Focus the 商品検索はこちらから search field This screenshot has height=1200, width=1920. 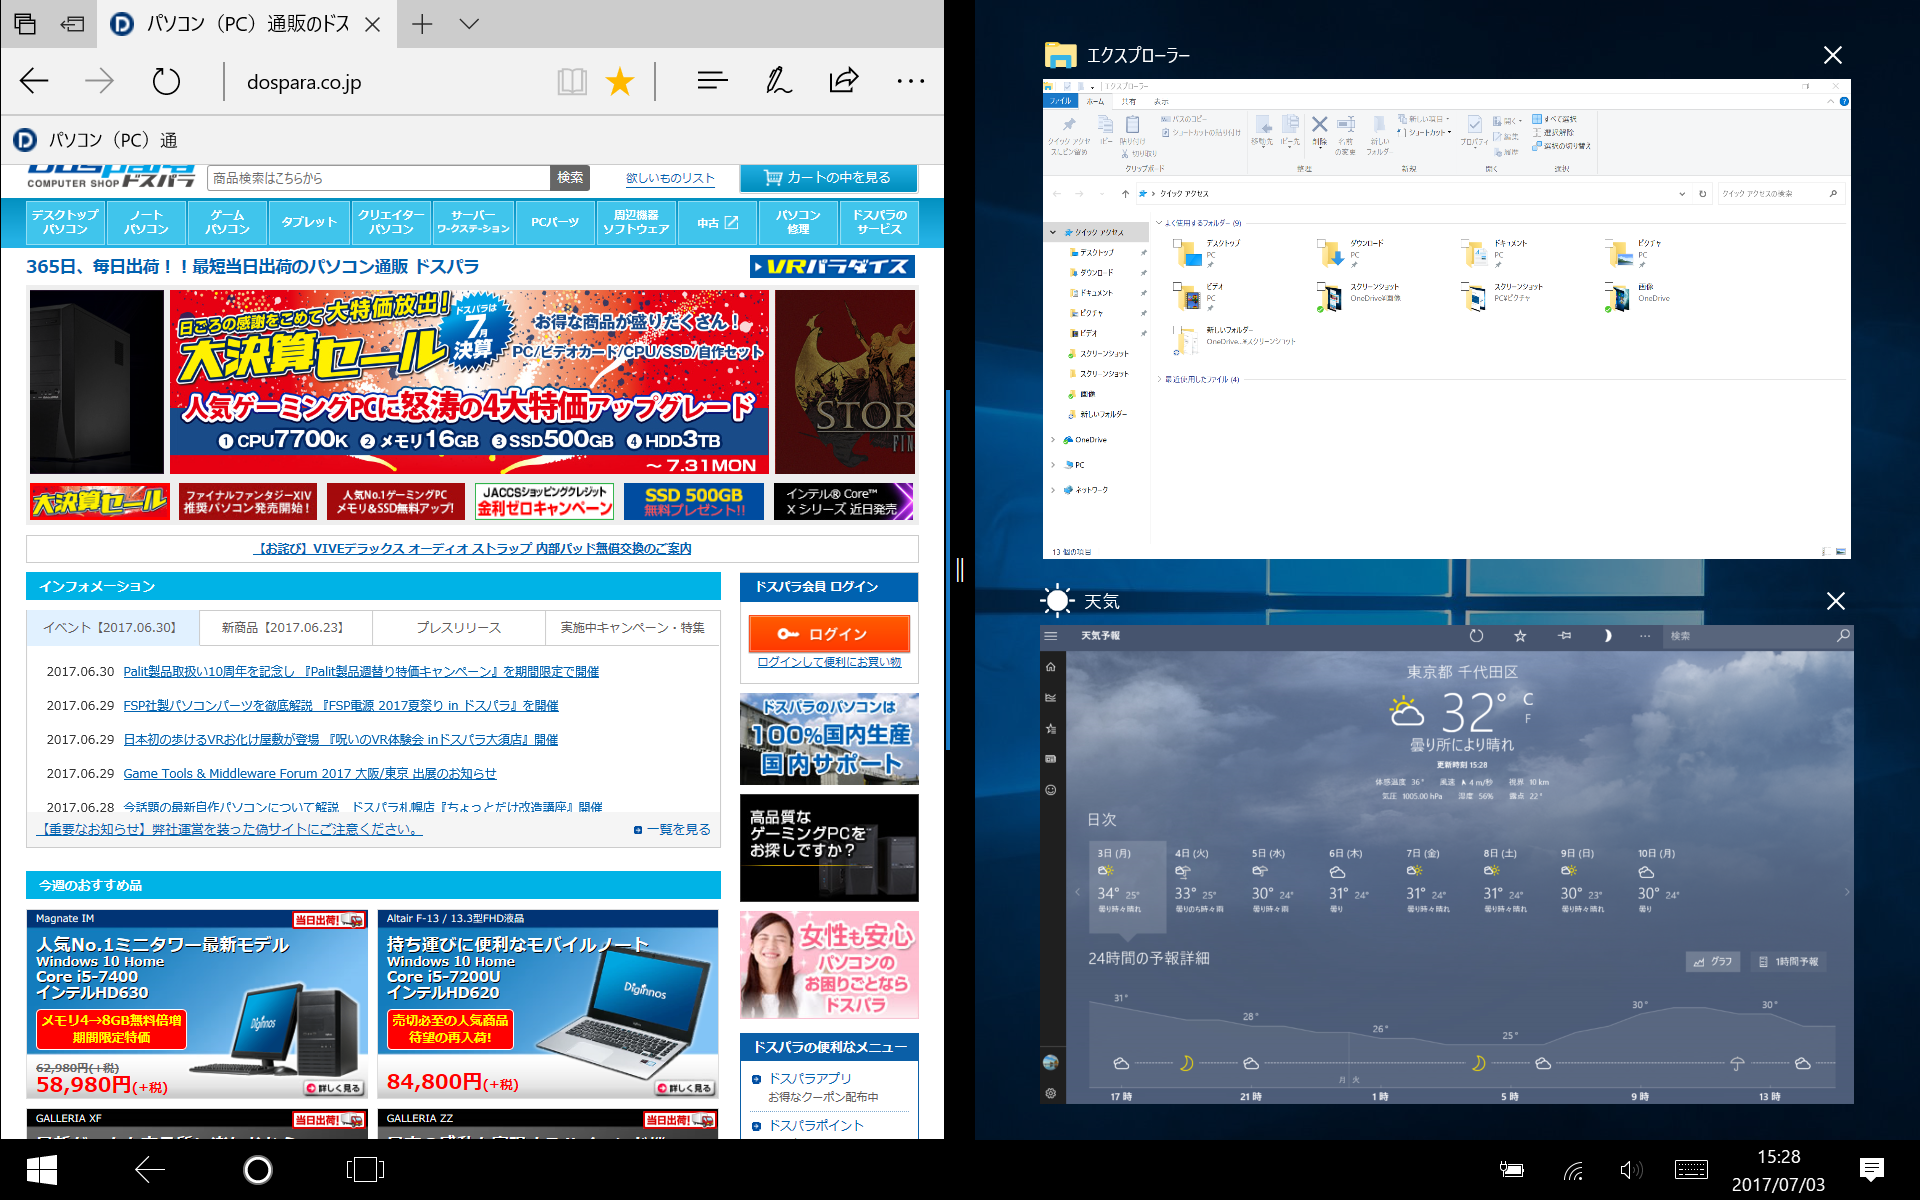tap(379, 178)
